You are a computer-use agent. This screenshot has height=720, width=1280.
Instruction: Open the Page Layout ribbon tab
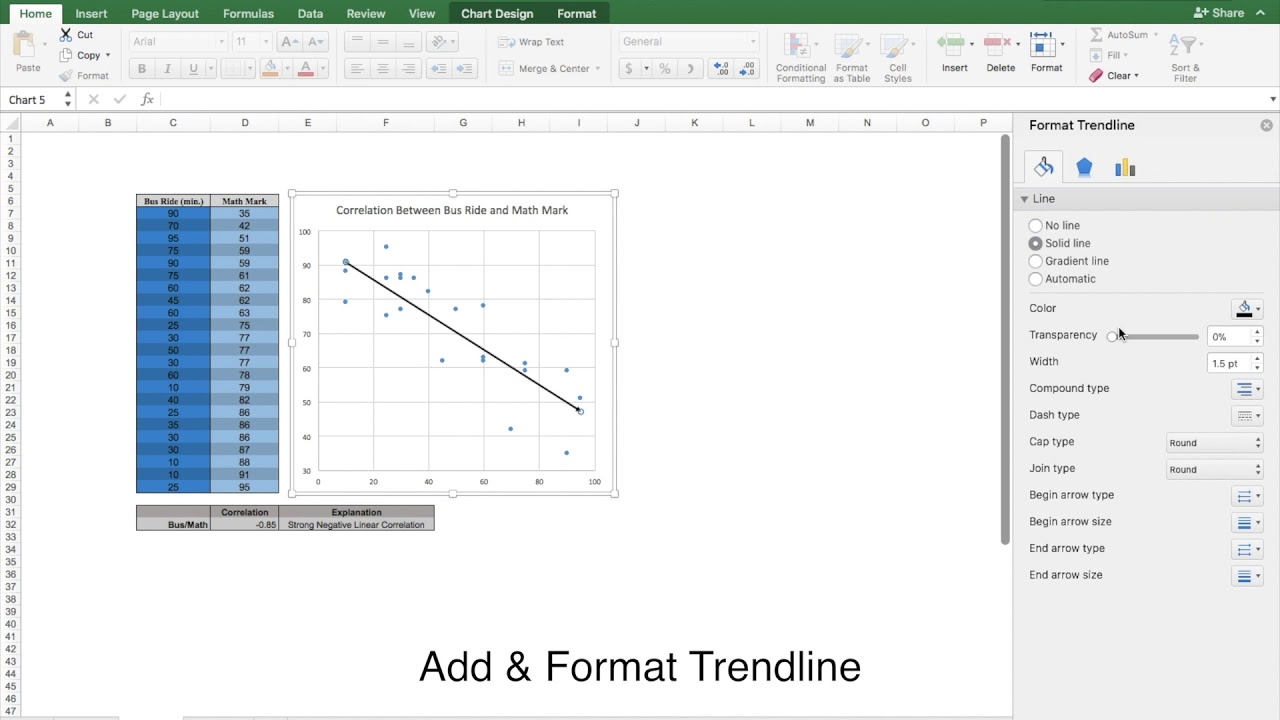(165, 14)
